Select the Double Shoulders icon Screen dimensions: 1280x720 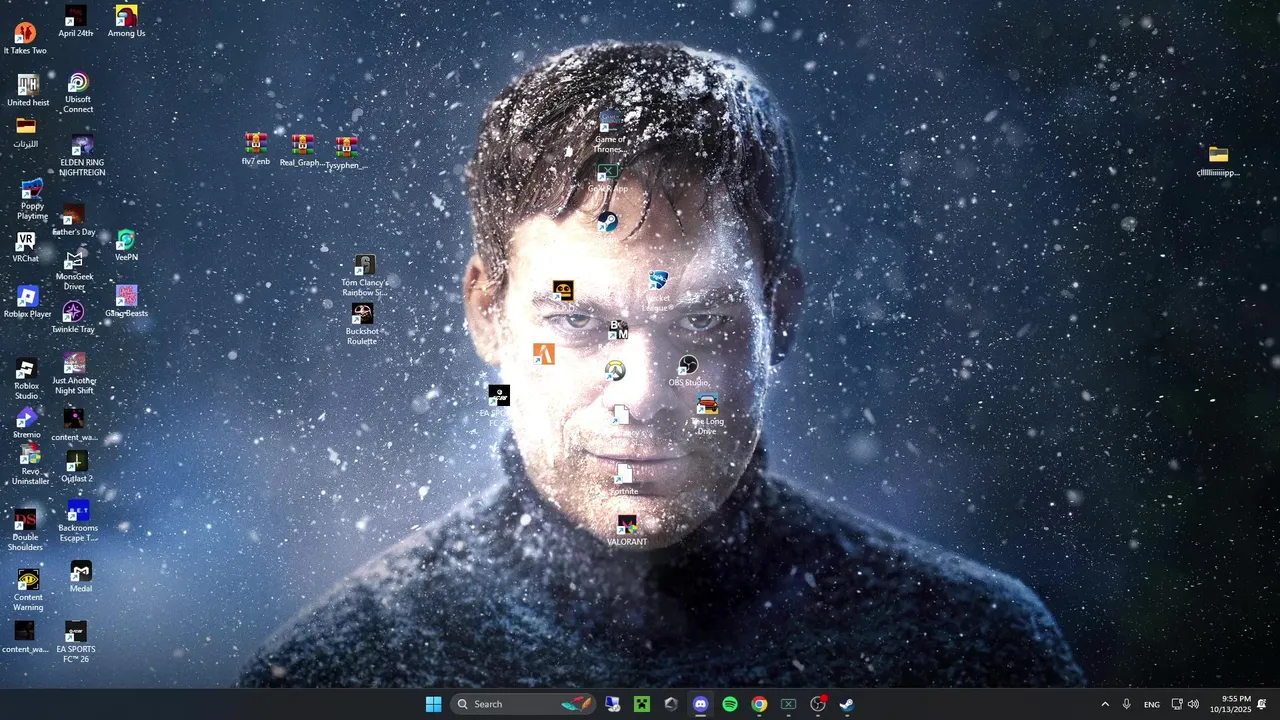click(25, 531)
